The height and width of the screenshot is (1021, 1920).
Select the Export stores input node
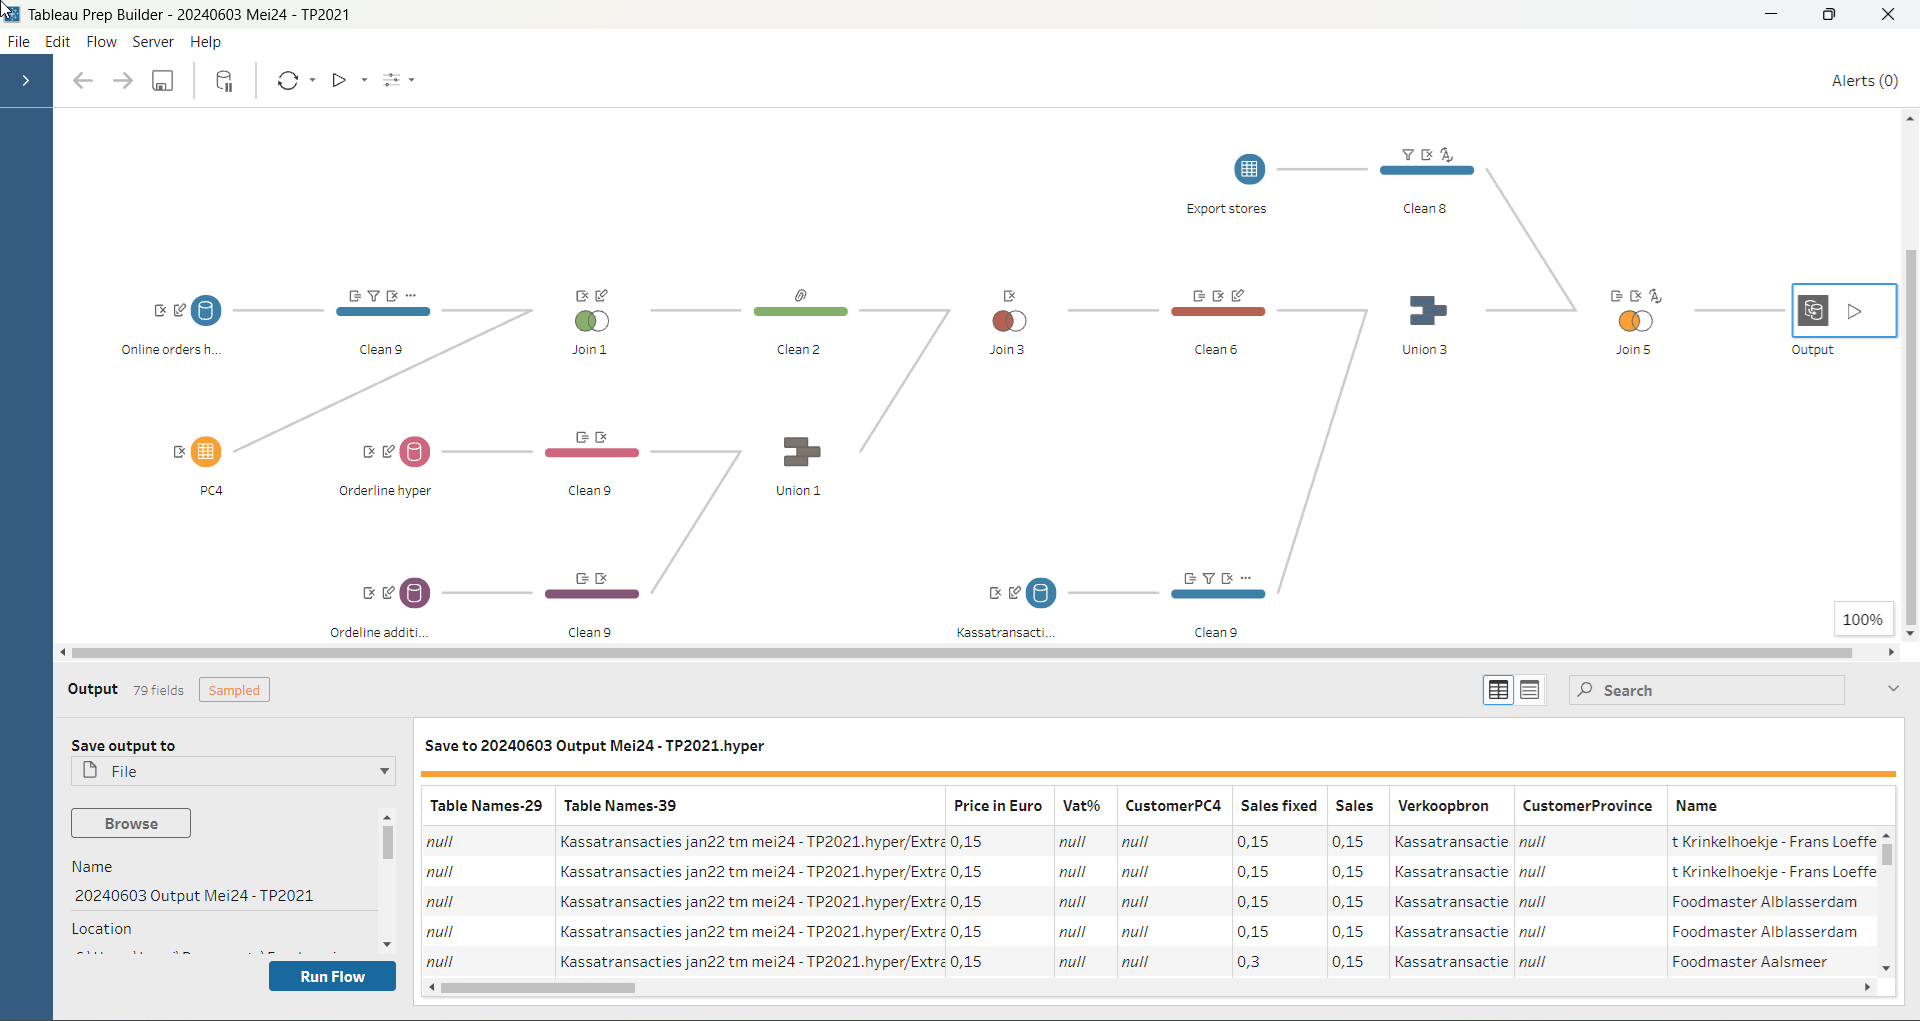(x=1249, y=169)
